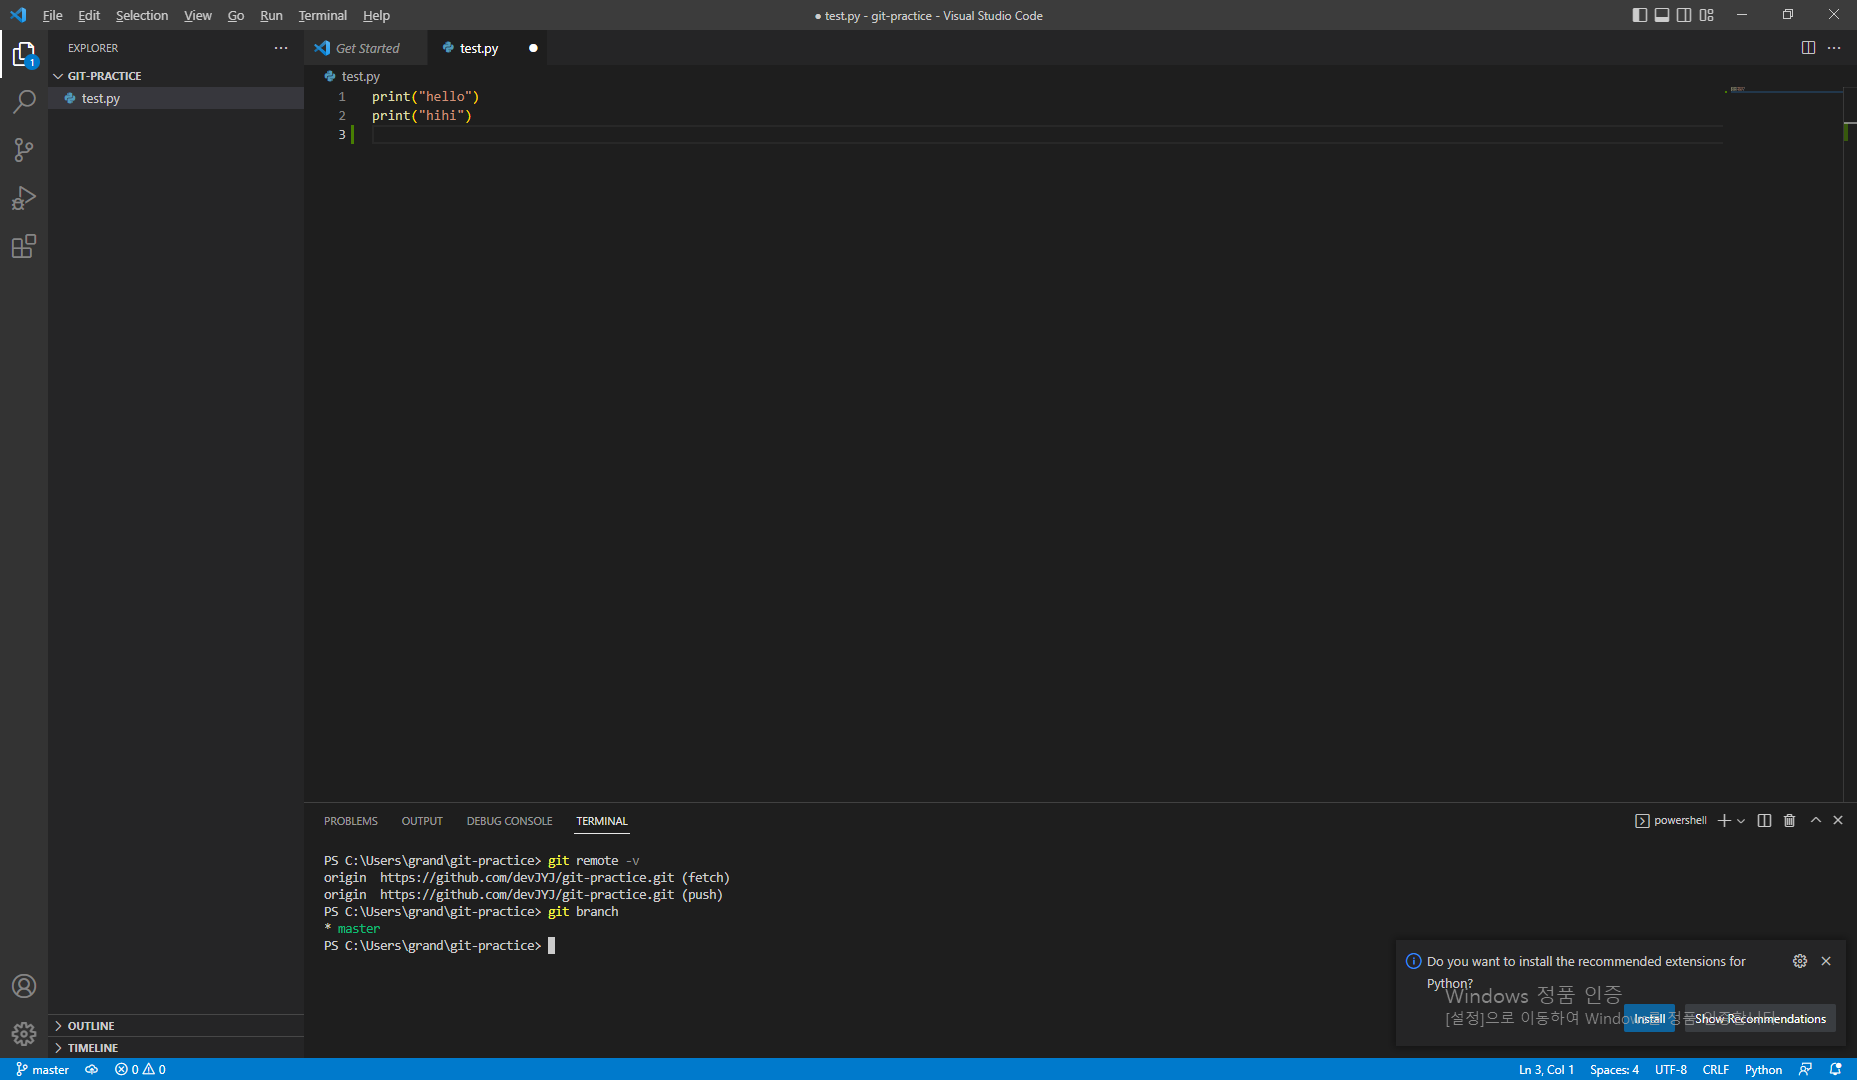The width and height of the screenshot is (1857, 1080).
Task: Open the Manage gear in activity bar
Action: point(24,1033)
